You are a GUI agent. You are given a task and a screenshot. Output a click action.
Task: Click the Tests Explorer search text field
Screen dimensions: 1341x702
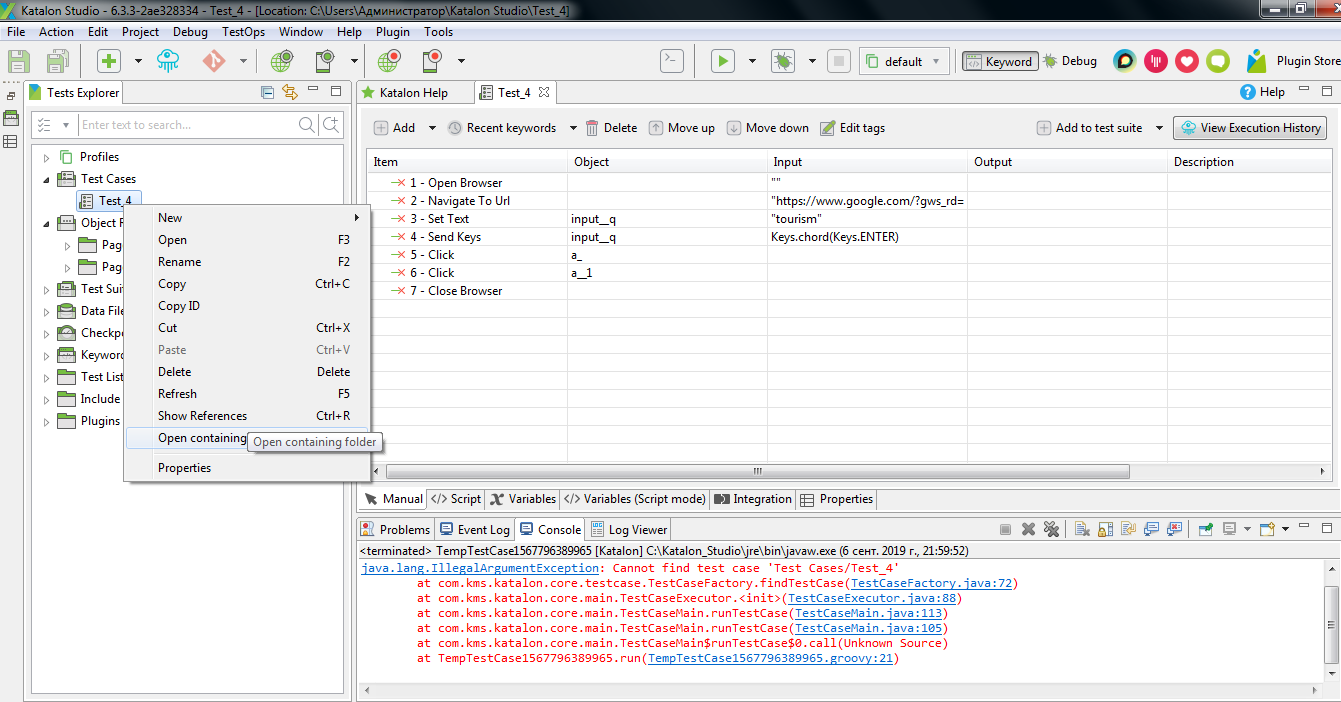tap(187, 125)
